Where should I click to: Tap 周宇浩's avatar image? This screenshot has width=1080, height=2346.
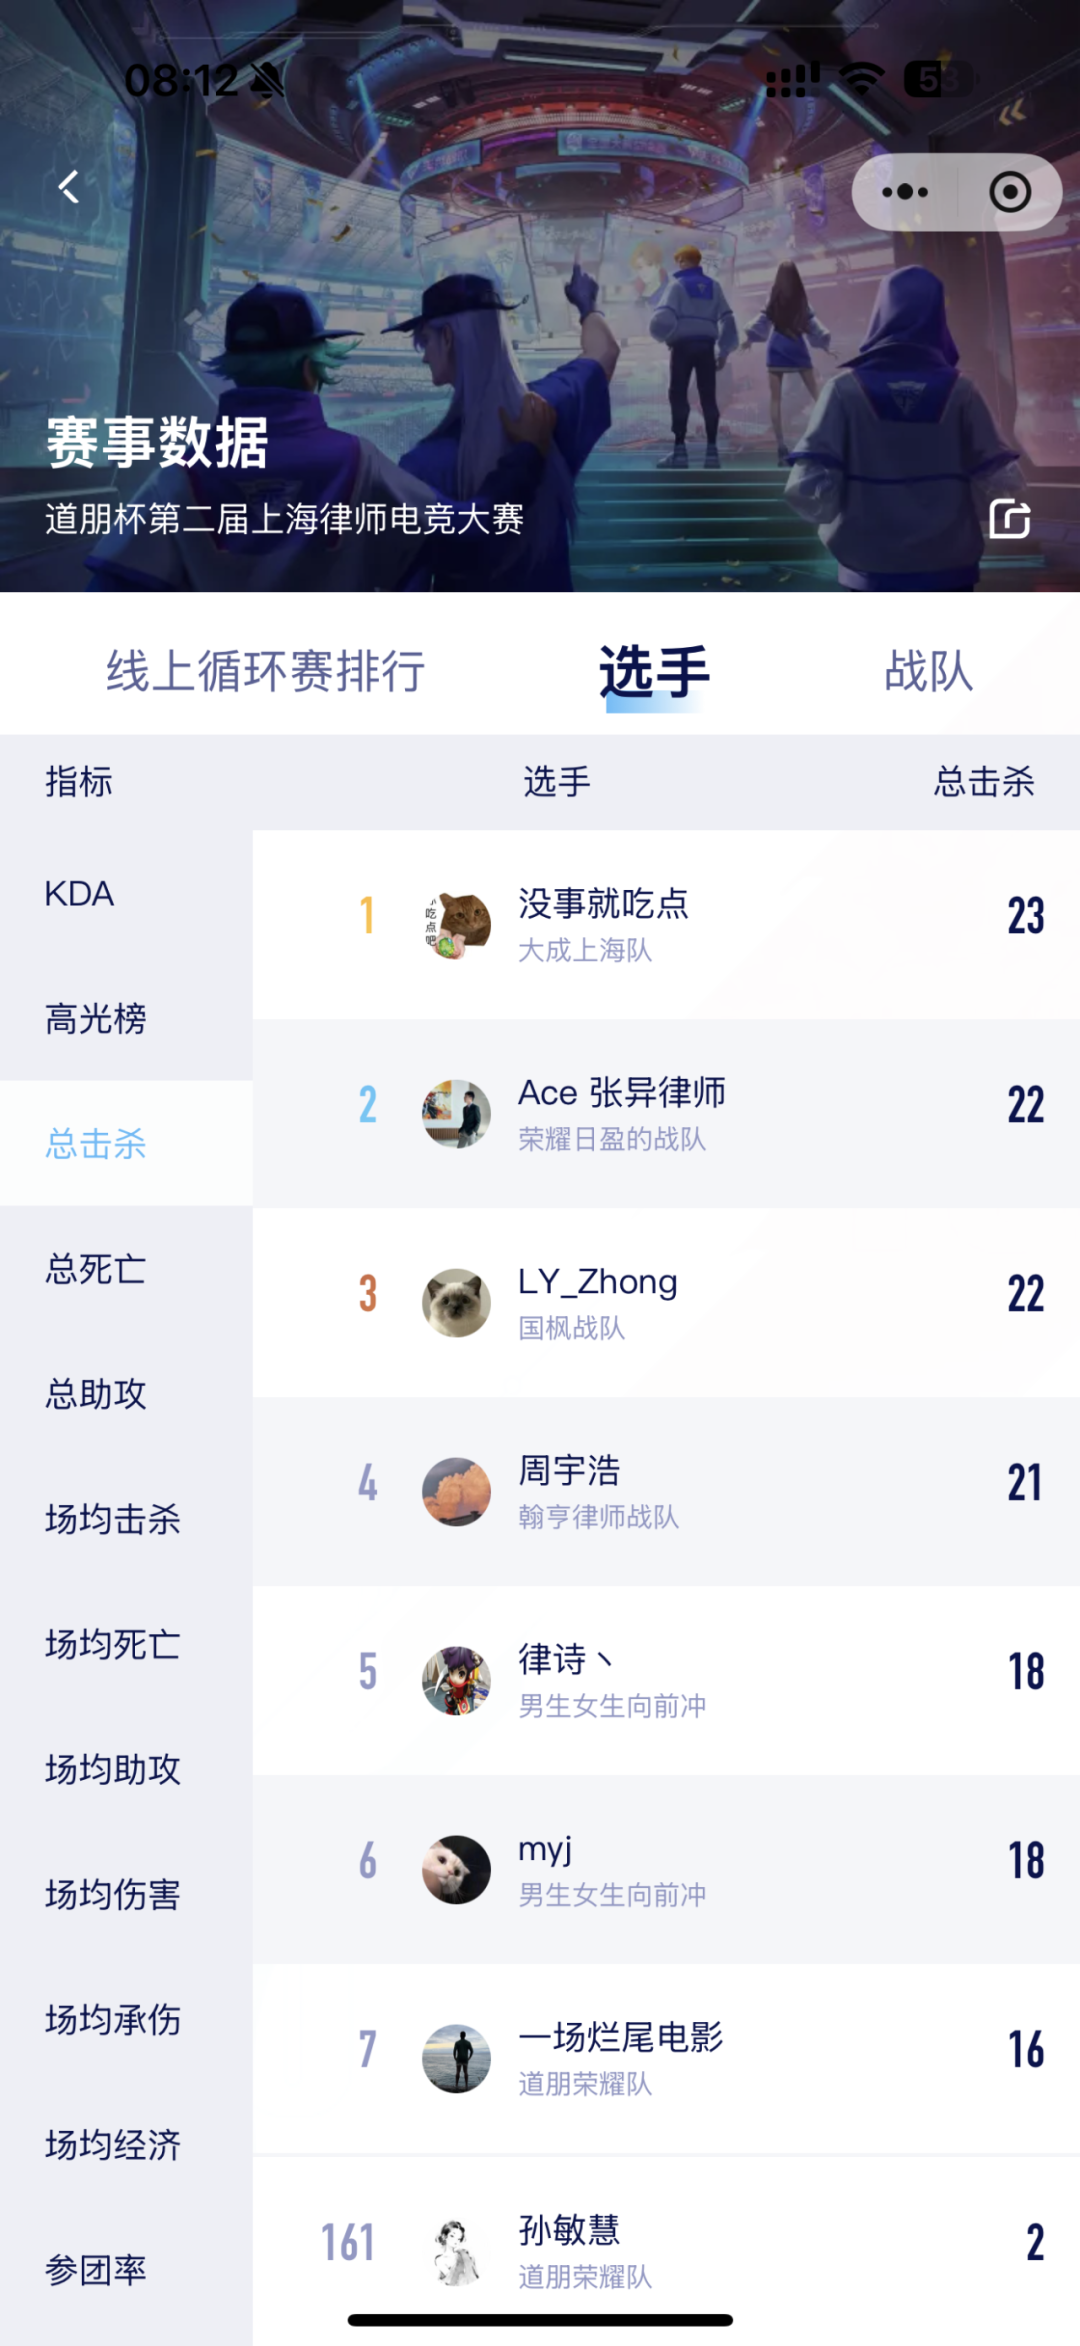tap(457, 1492)
